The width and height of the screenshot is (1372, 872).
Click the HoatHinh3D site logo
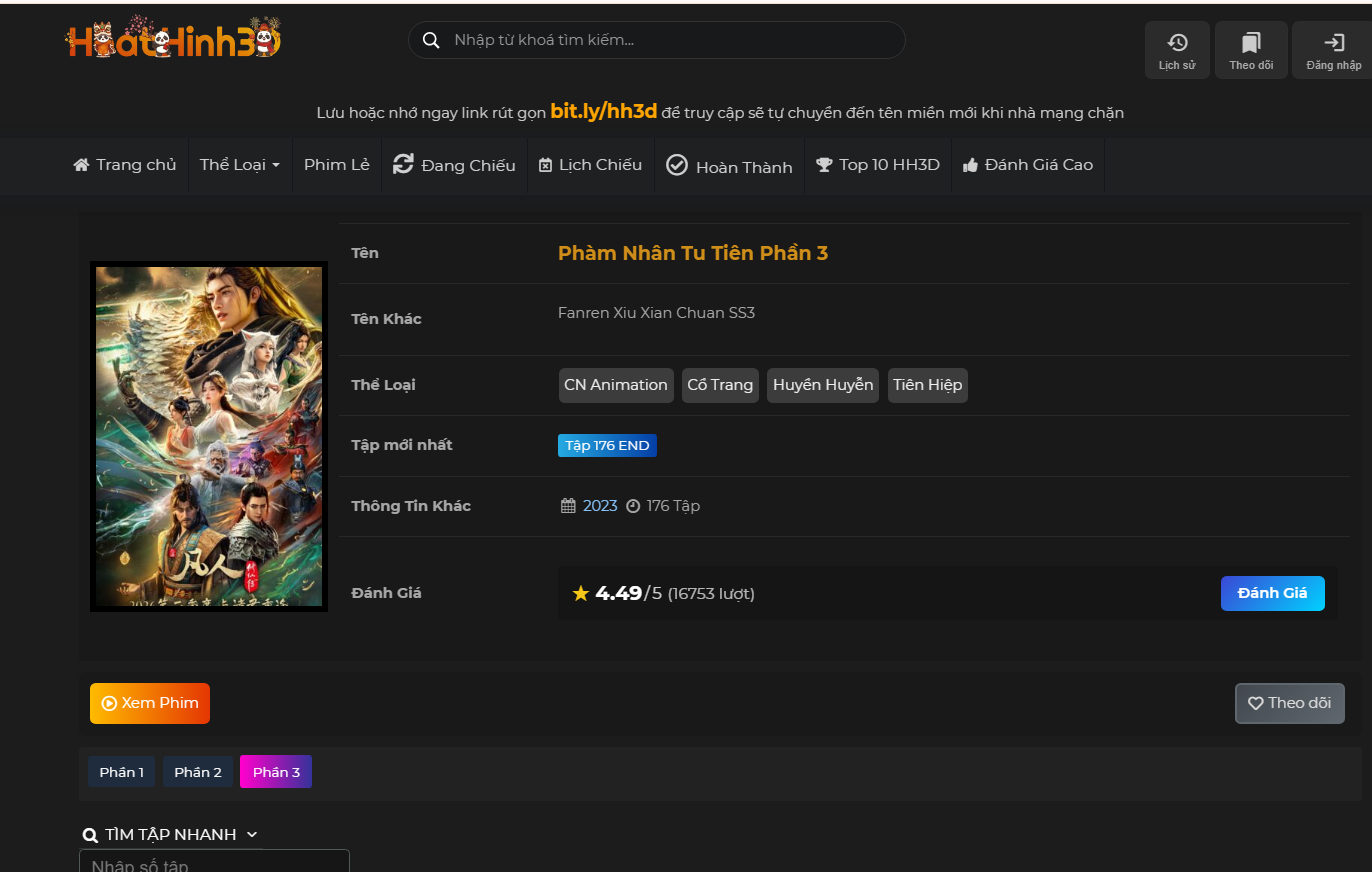click(173, 40)
